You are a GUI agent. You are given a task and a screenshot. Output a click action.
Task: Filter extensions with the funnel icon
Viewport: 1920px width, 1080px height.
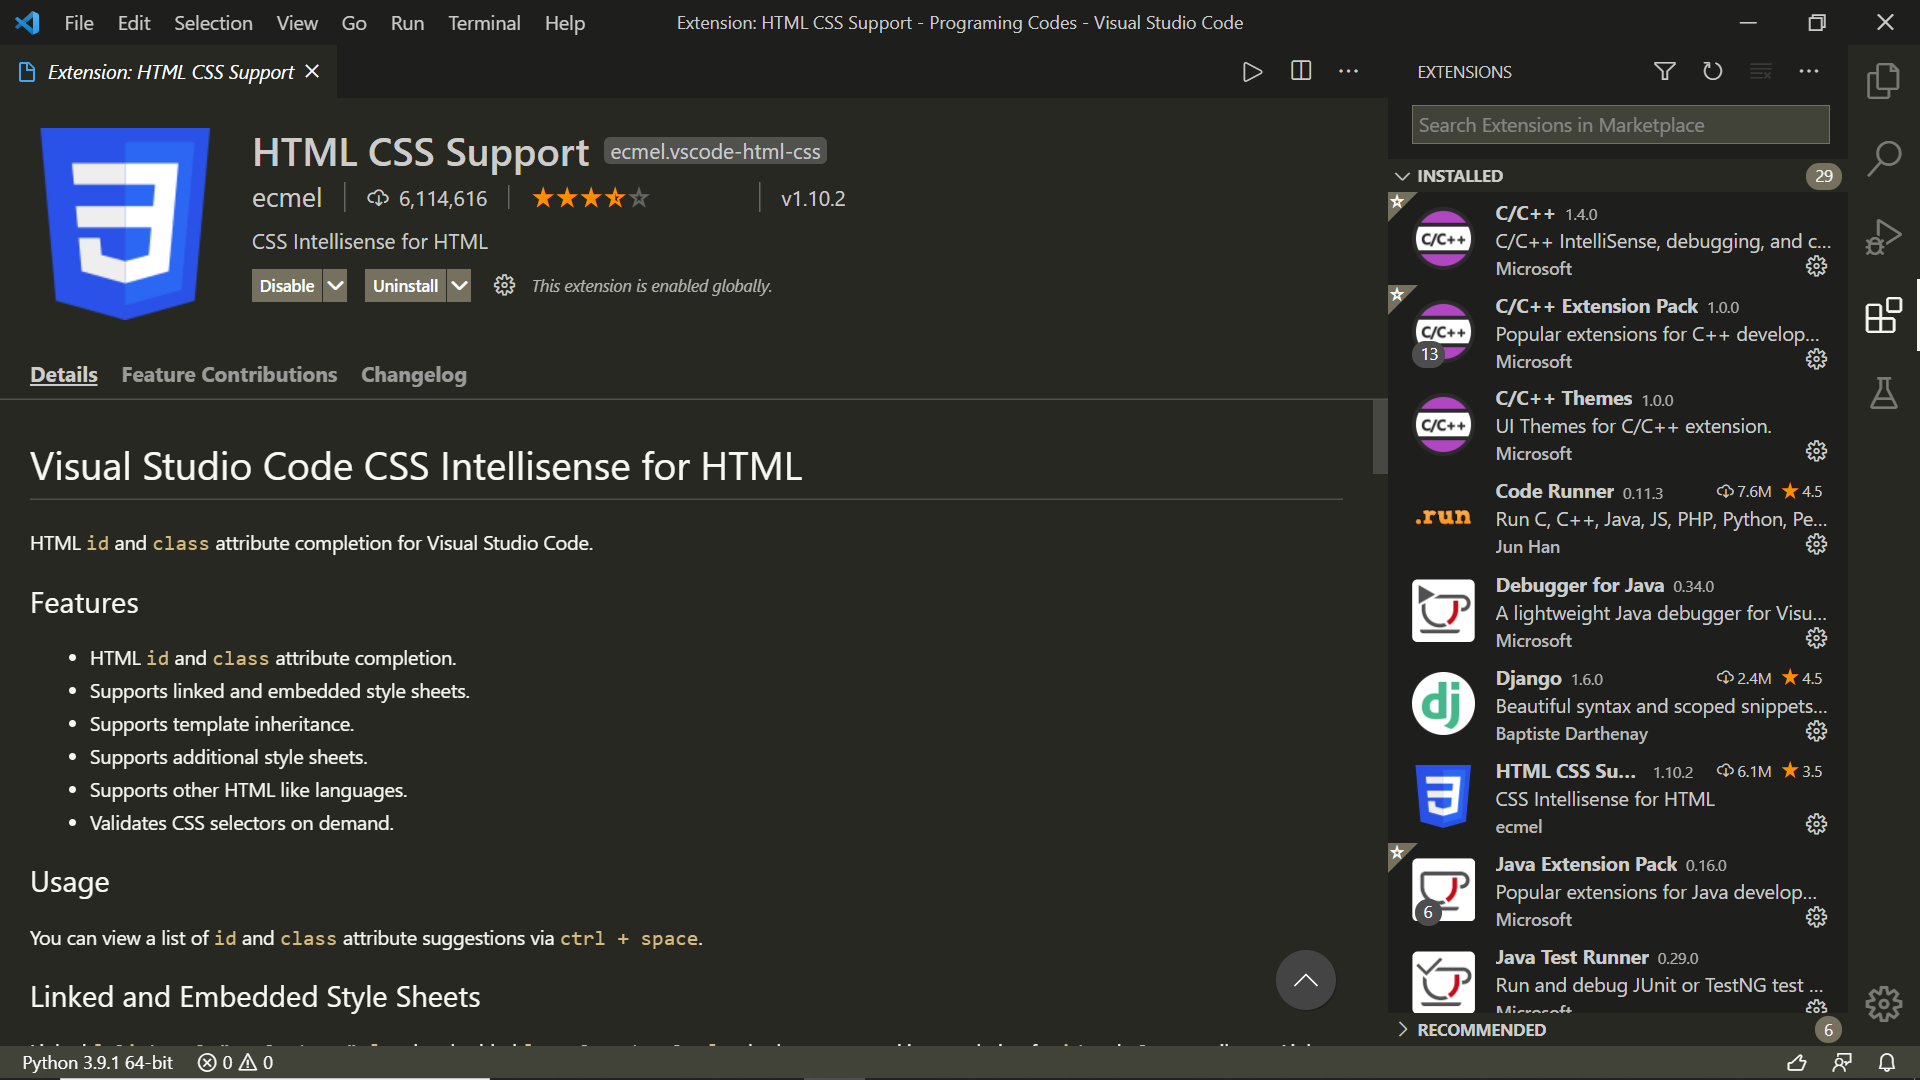pyautogui.click(x=1664, y=71)
